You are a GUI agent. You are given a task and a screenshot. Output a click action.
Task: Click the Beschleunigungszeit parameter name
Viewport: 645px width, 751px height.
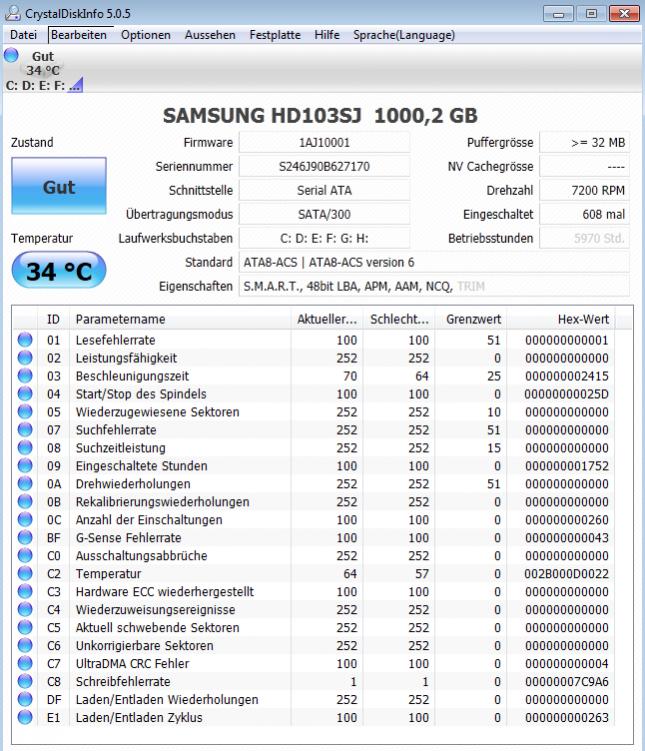point(132,376)
